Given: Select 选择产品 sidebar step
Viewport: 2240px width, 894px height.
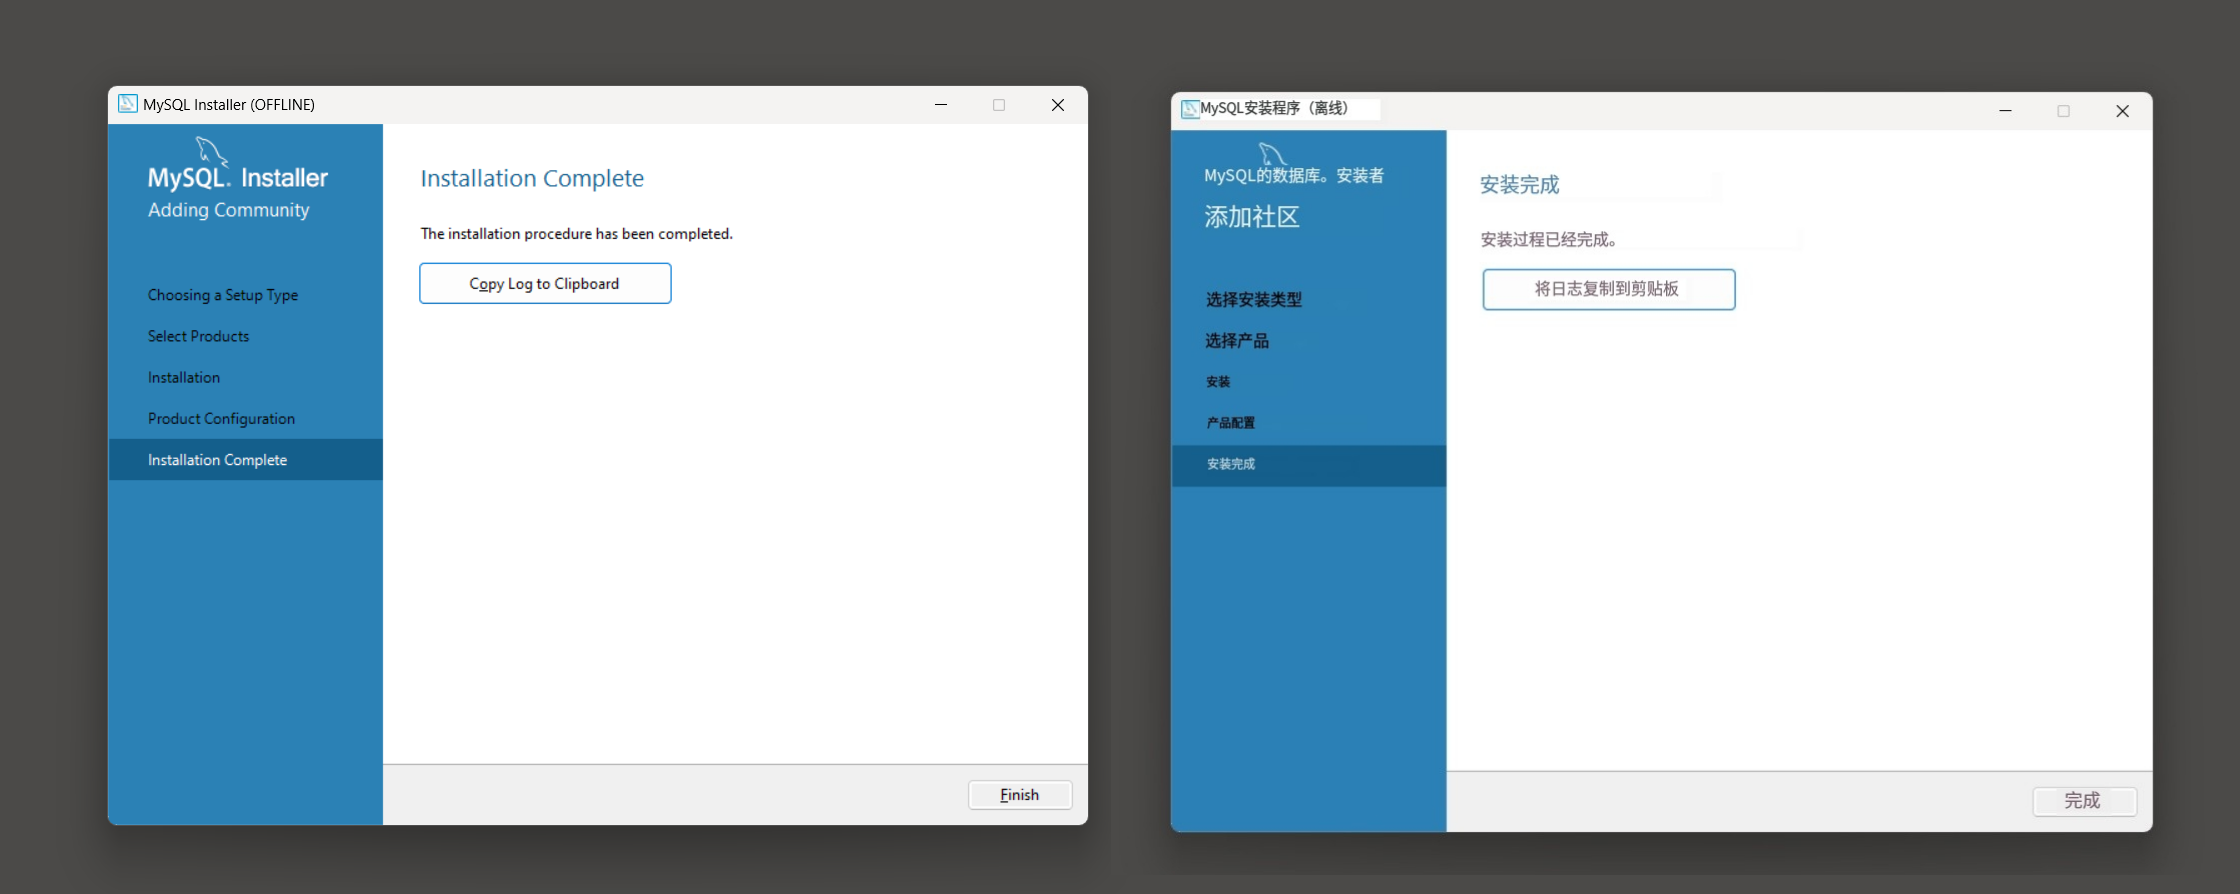Looking at the screenshot, I should [x=1237, y=341].
